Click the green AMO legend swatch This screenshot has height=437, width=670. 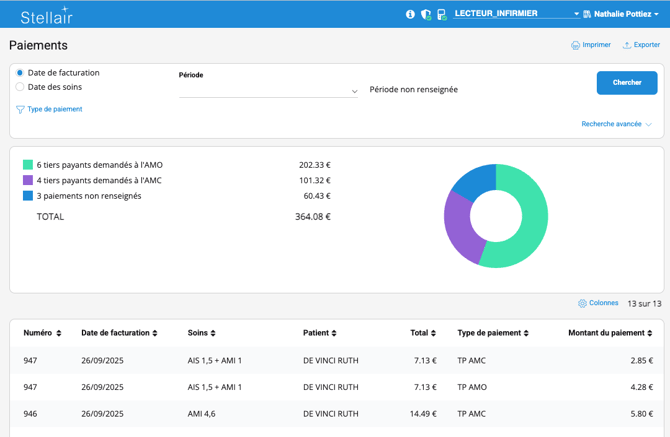28,165
